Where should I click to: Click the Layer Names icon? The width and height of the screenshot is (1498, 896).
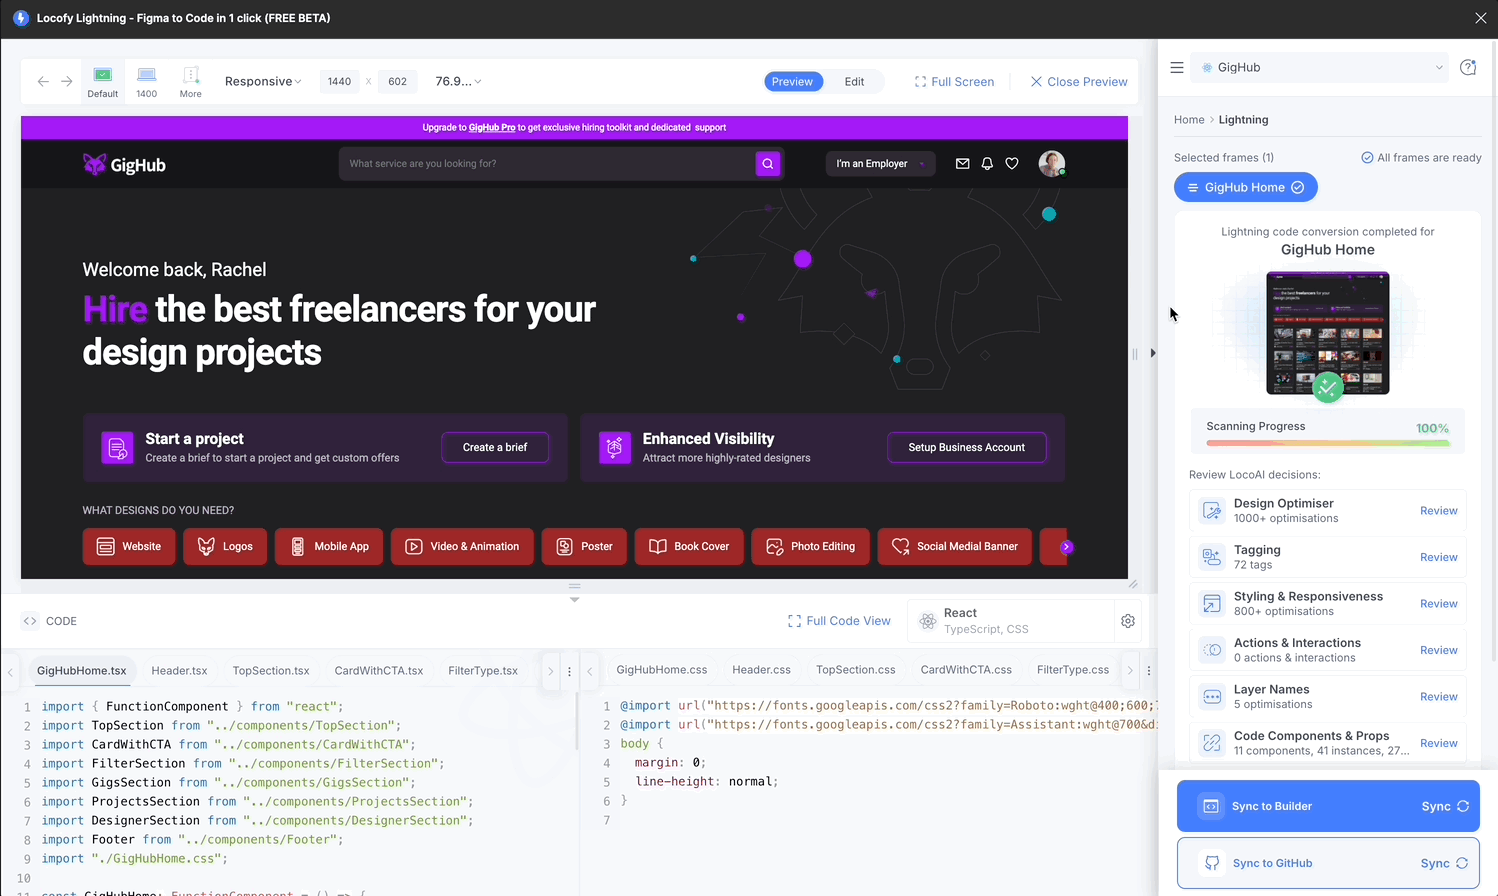click(x=1212, y=697)
